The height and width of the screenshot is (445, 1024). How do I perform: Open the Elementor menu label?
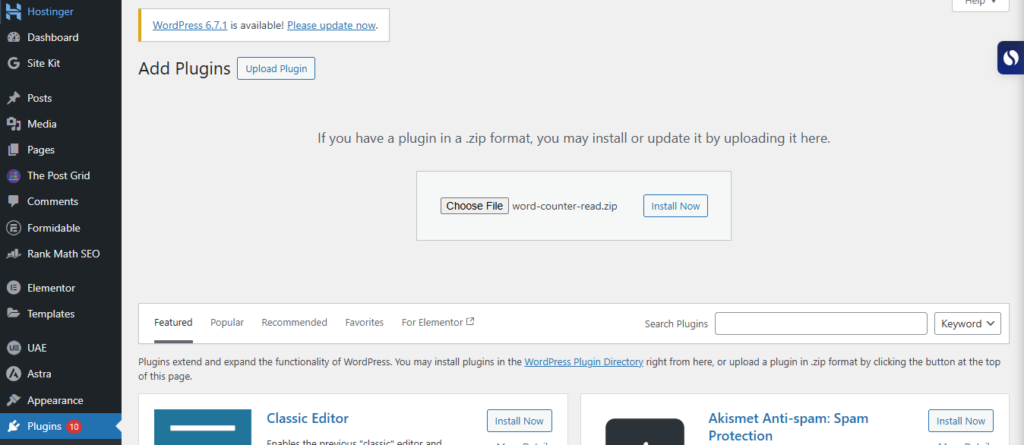[x=51, y=288]
